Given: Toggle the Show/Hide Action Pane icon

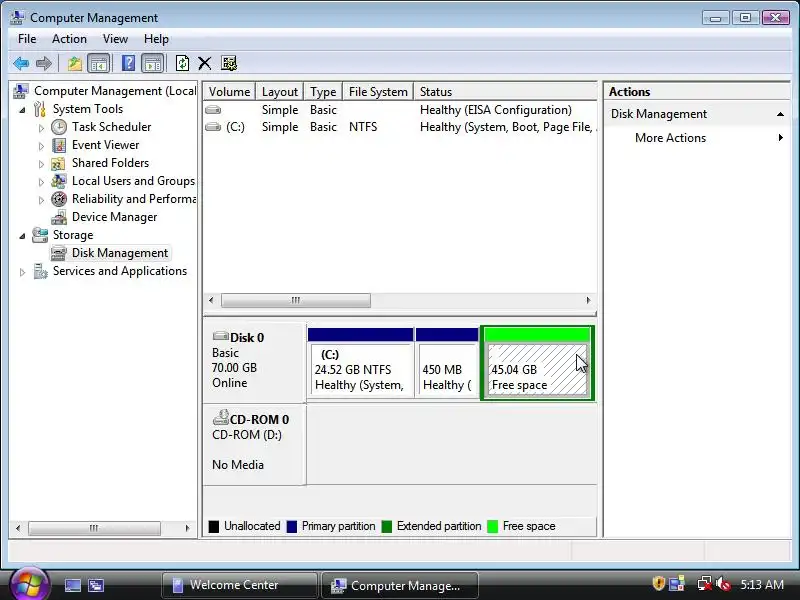Looking at the screenshot, I should tap(153, 63).
